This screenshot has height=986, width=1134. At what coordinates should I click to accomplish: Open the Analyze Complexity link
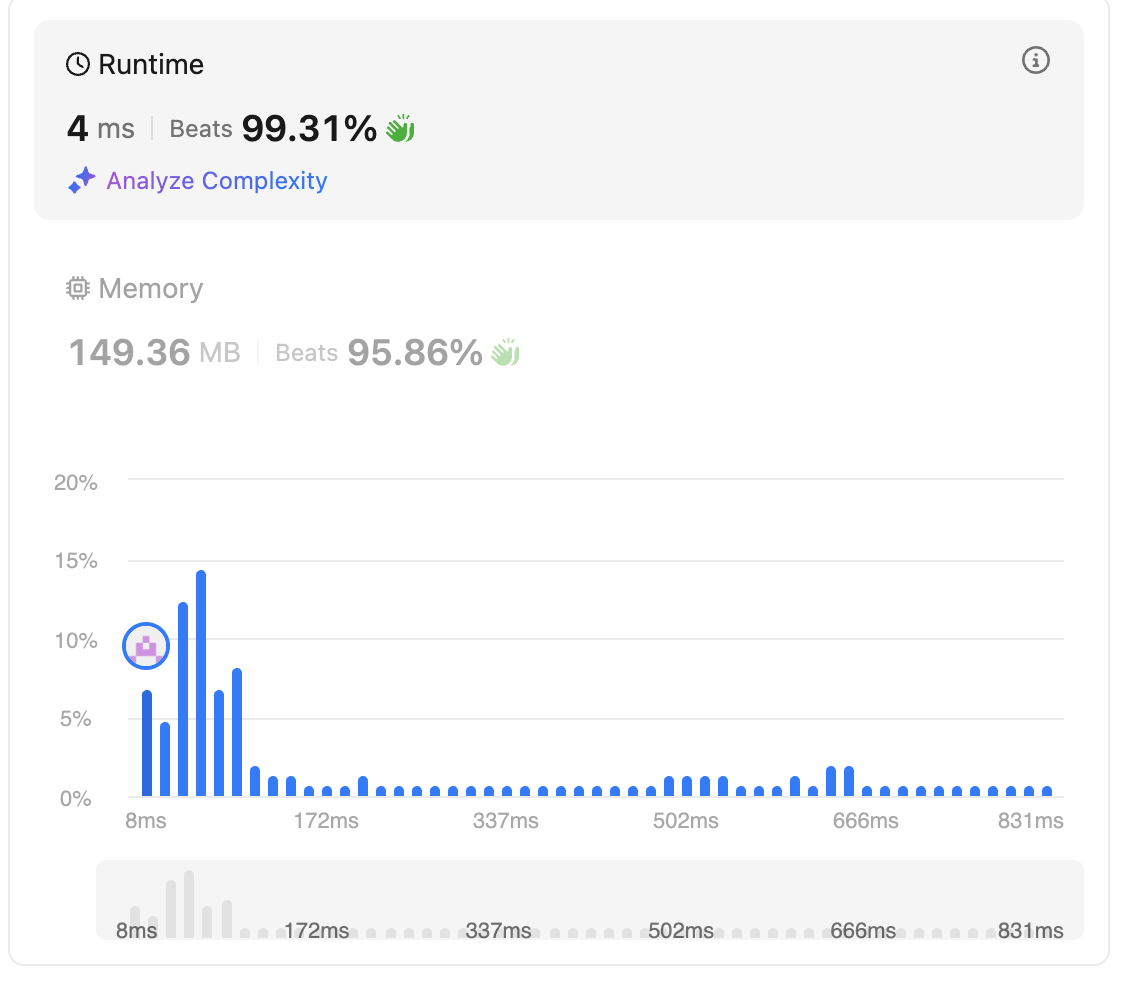[217, 180]
